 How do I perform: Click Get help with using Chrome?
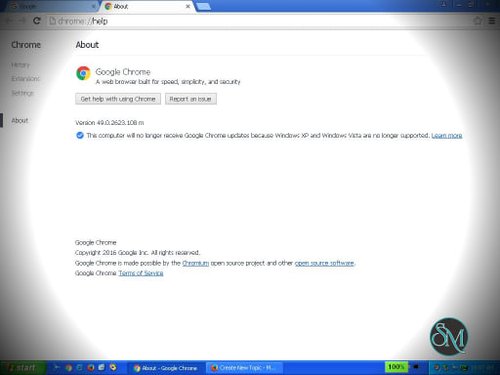click(118, 99)
